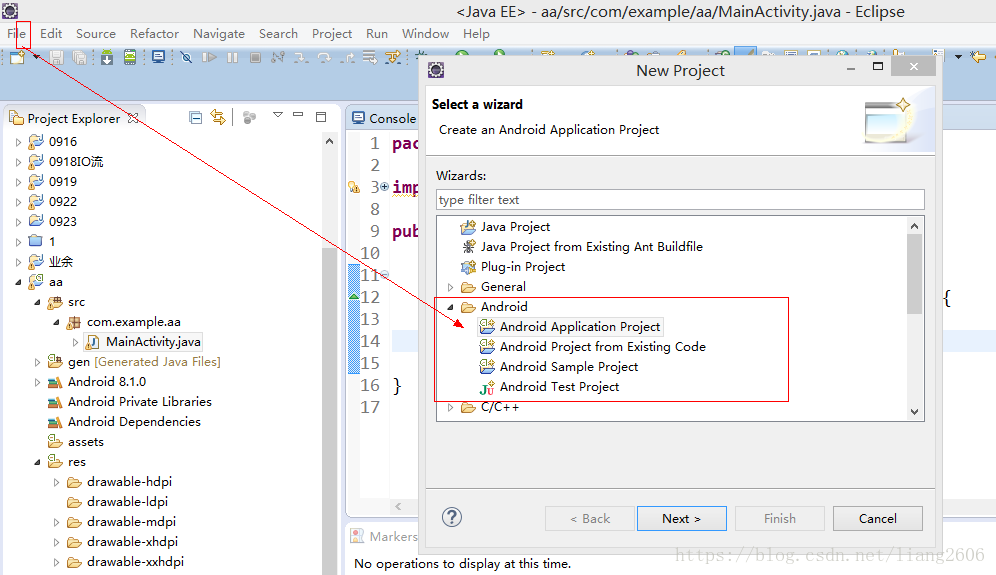996x575 pixels.
Task: Open Project Explorer View Menu triangle
Action: pos(278,115)
